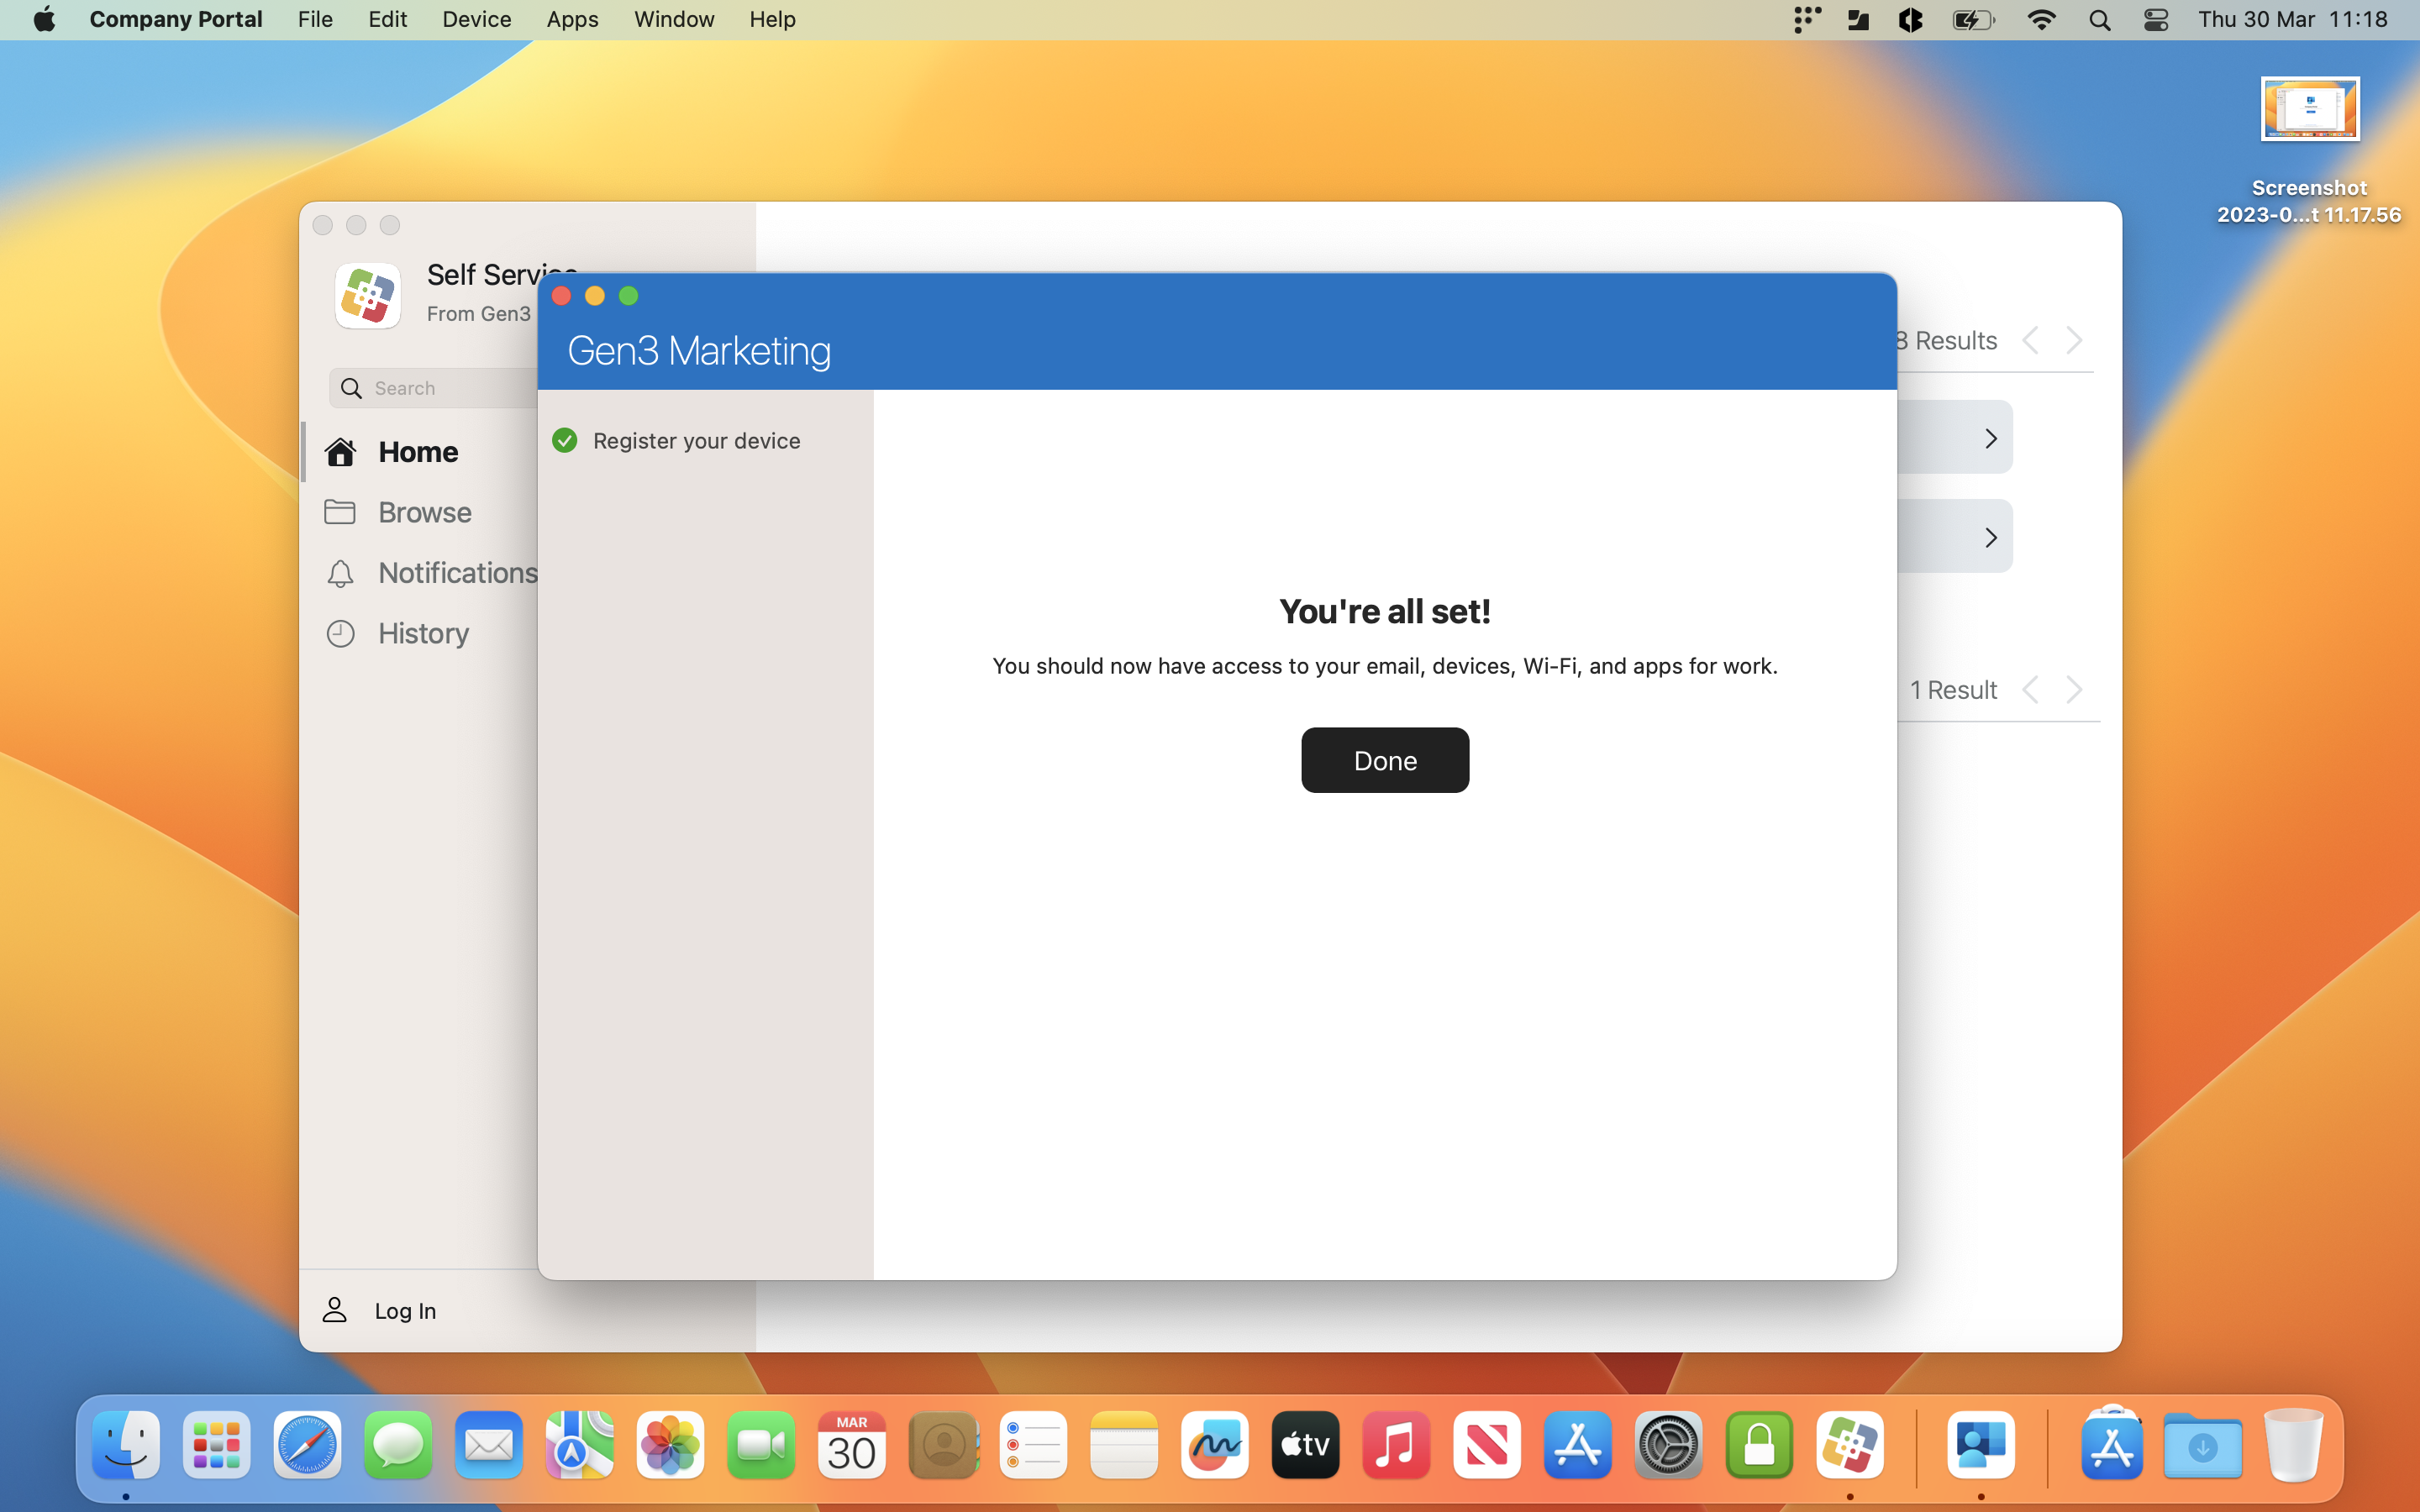Open Home in Self Service sidebar
This screenshot has height=1512, width=2420.
[418, 452]
